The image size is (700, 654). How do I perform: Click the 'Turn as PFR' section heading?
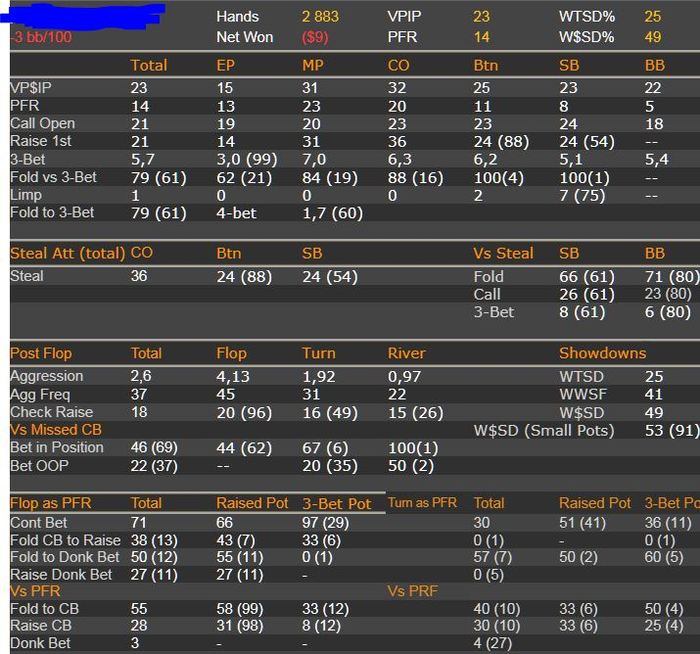(x=423, y=503)
